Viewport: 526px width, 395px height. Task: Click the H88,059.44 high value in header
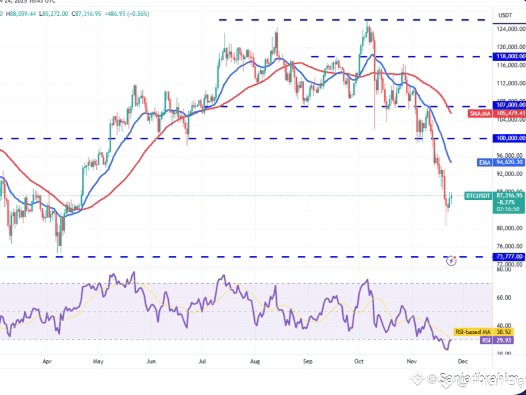[21, 14]
